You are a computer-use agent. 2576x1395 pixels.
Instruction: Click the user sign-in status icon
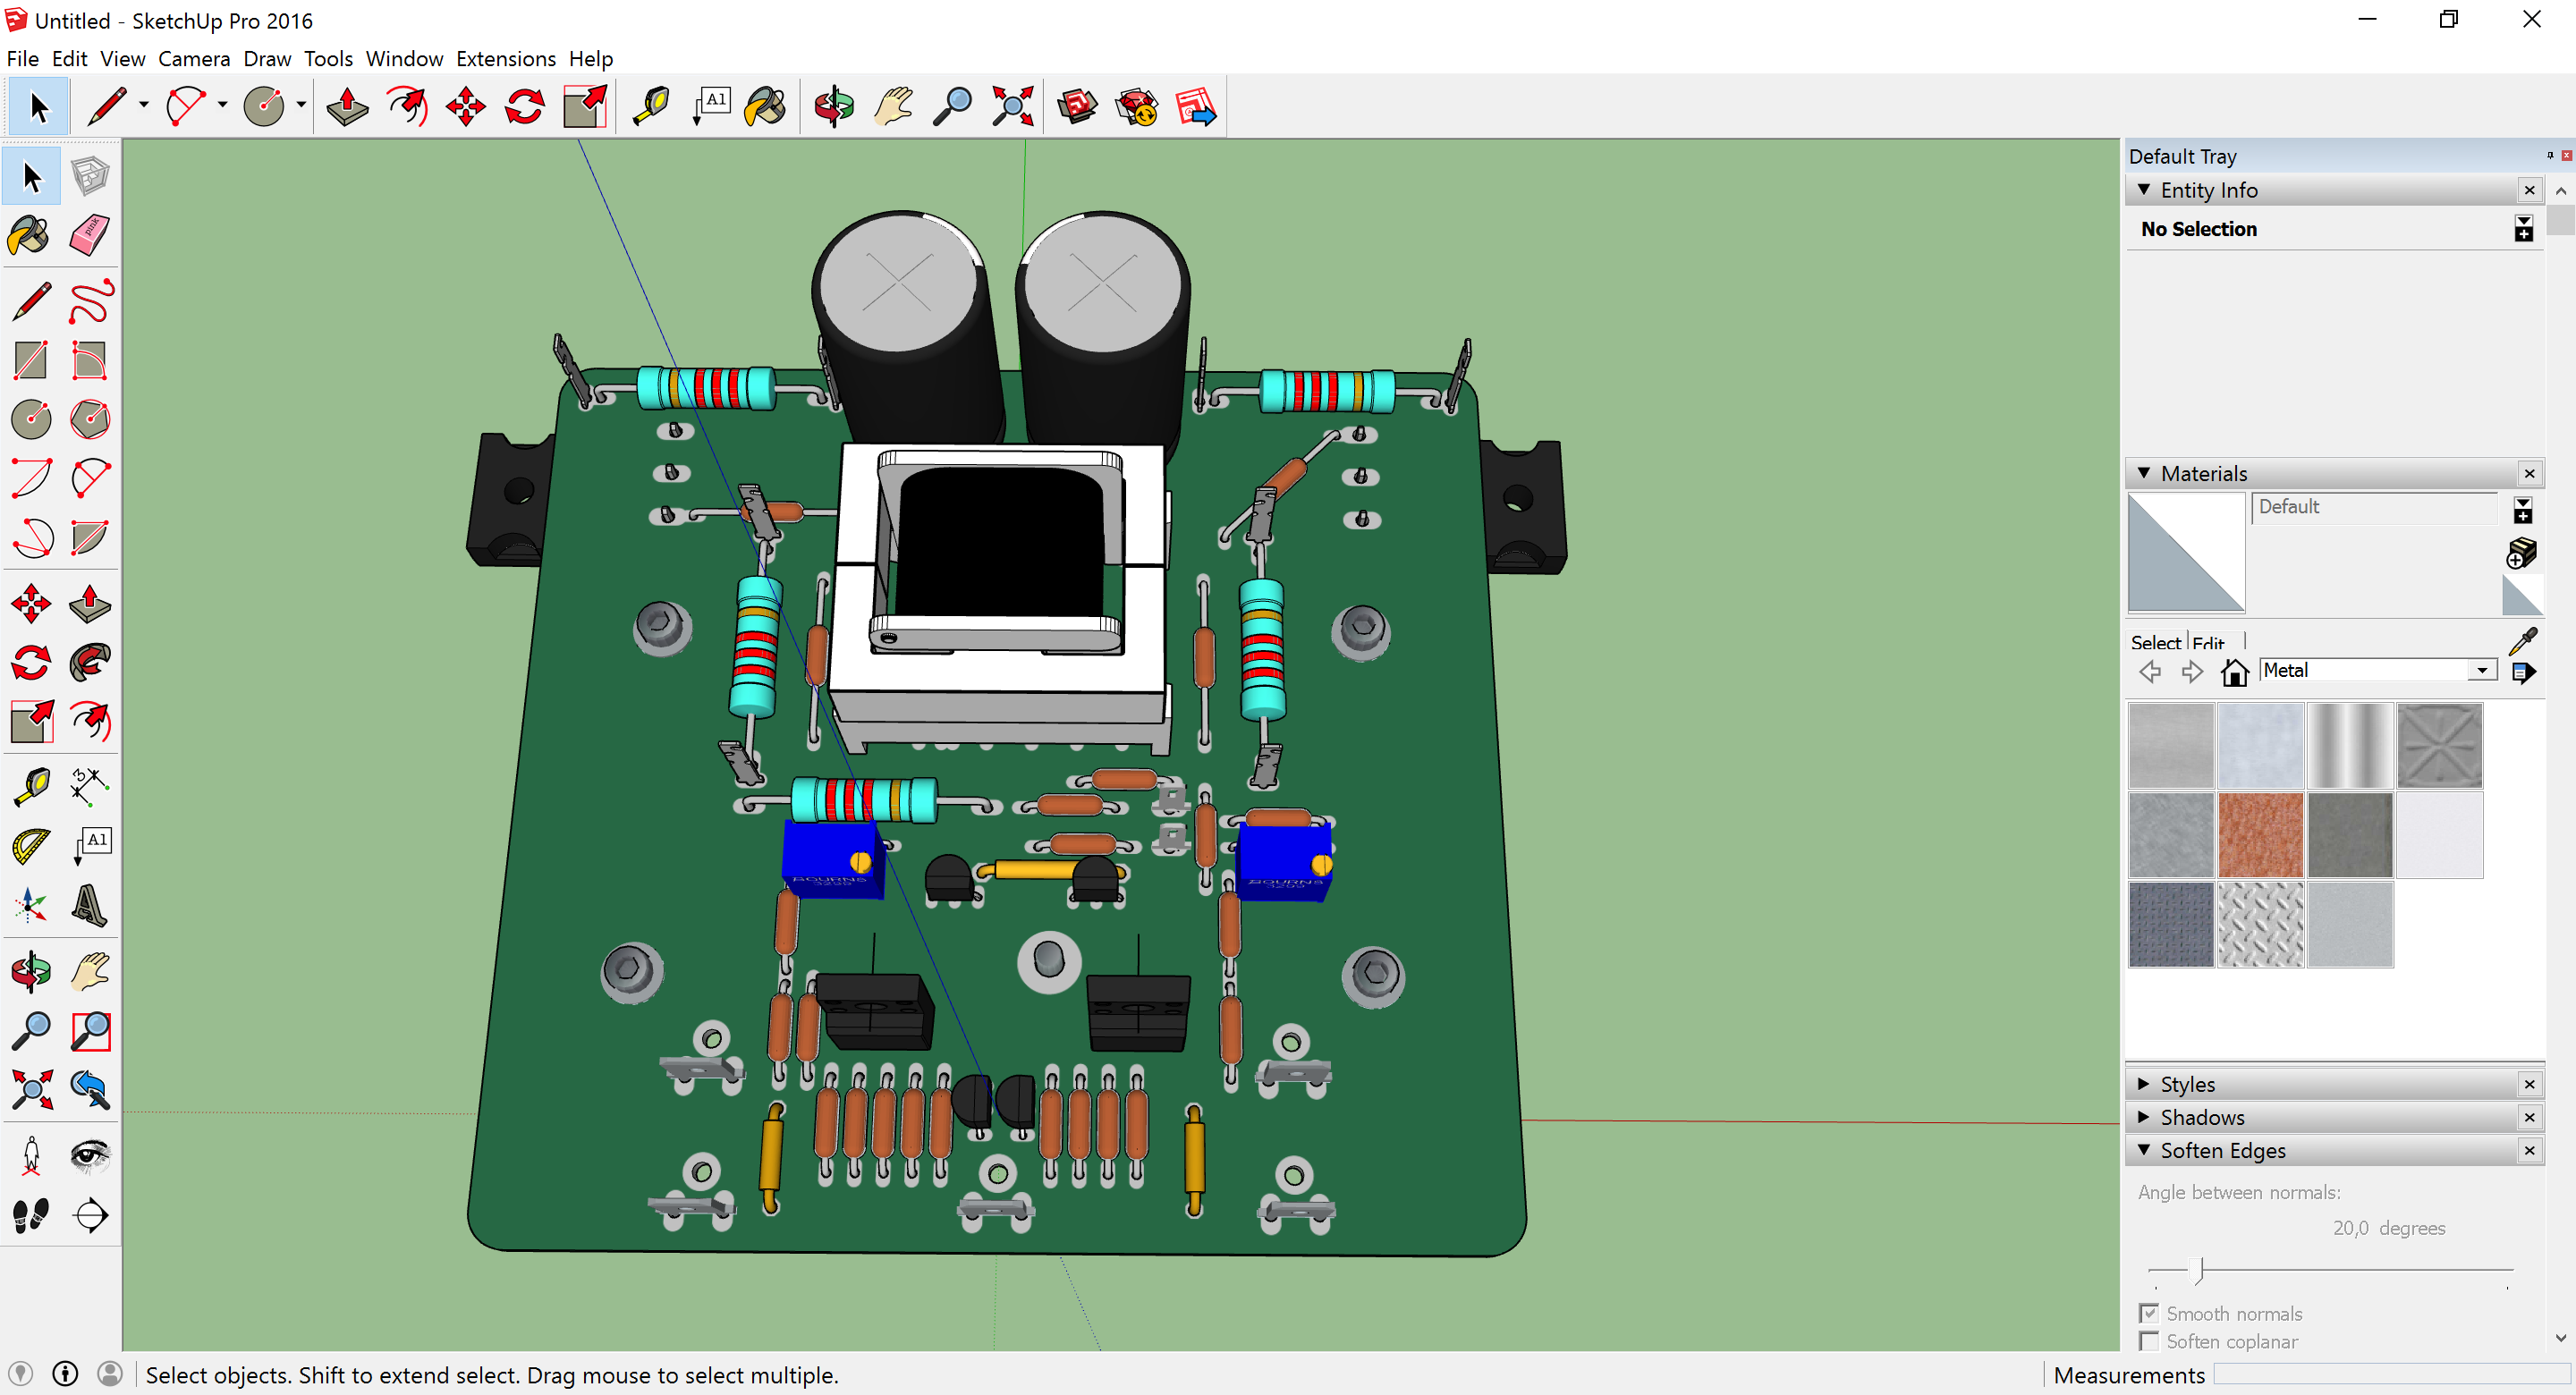tap(110, 1374)
